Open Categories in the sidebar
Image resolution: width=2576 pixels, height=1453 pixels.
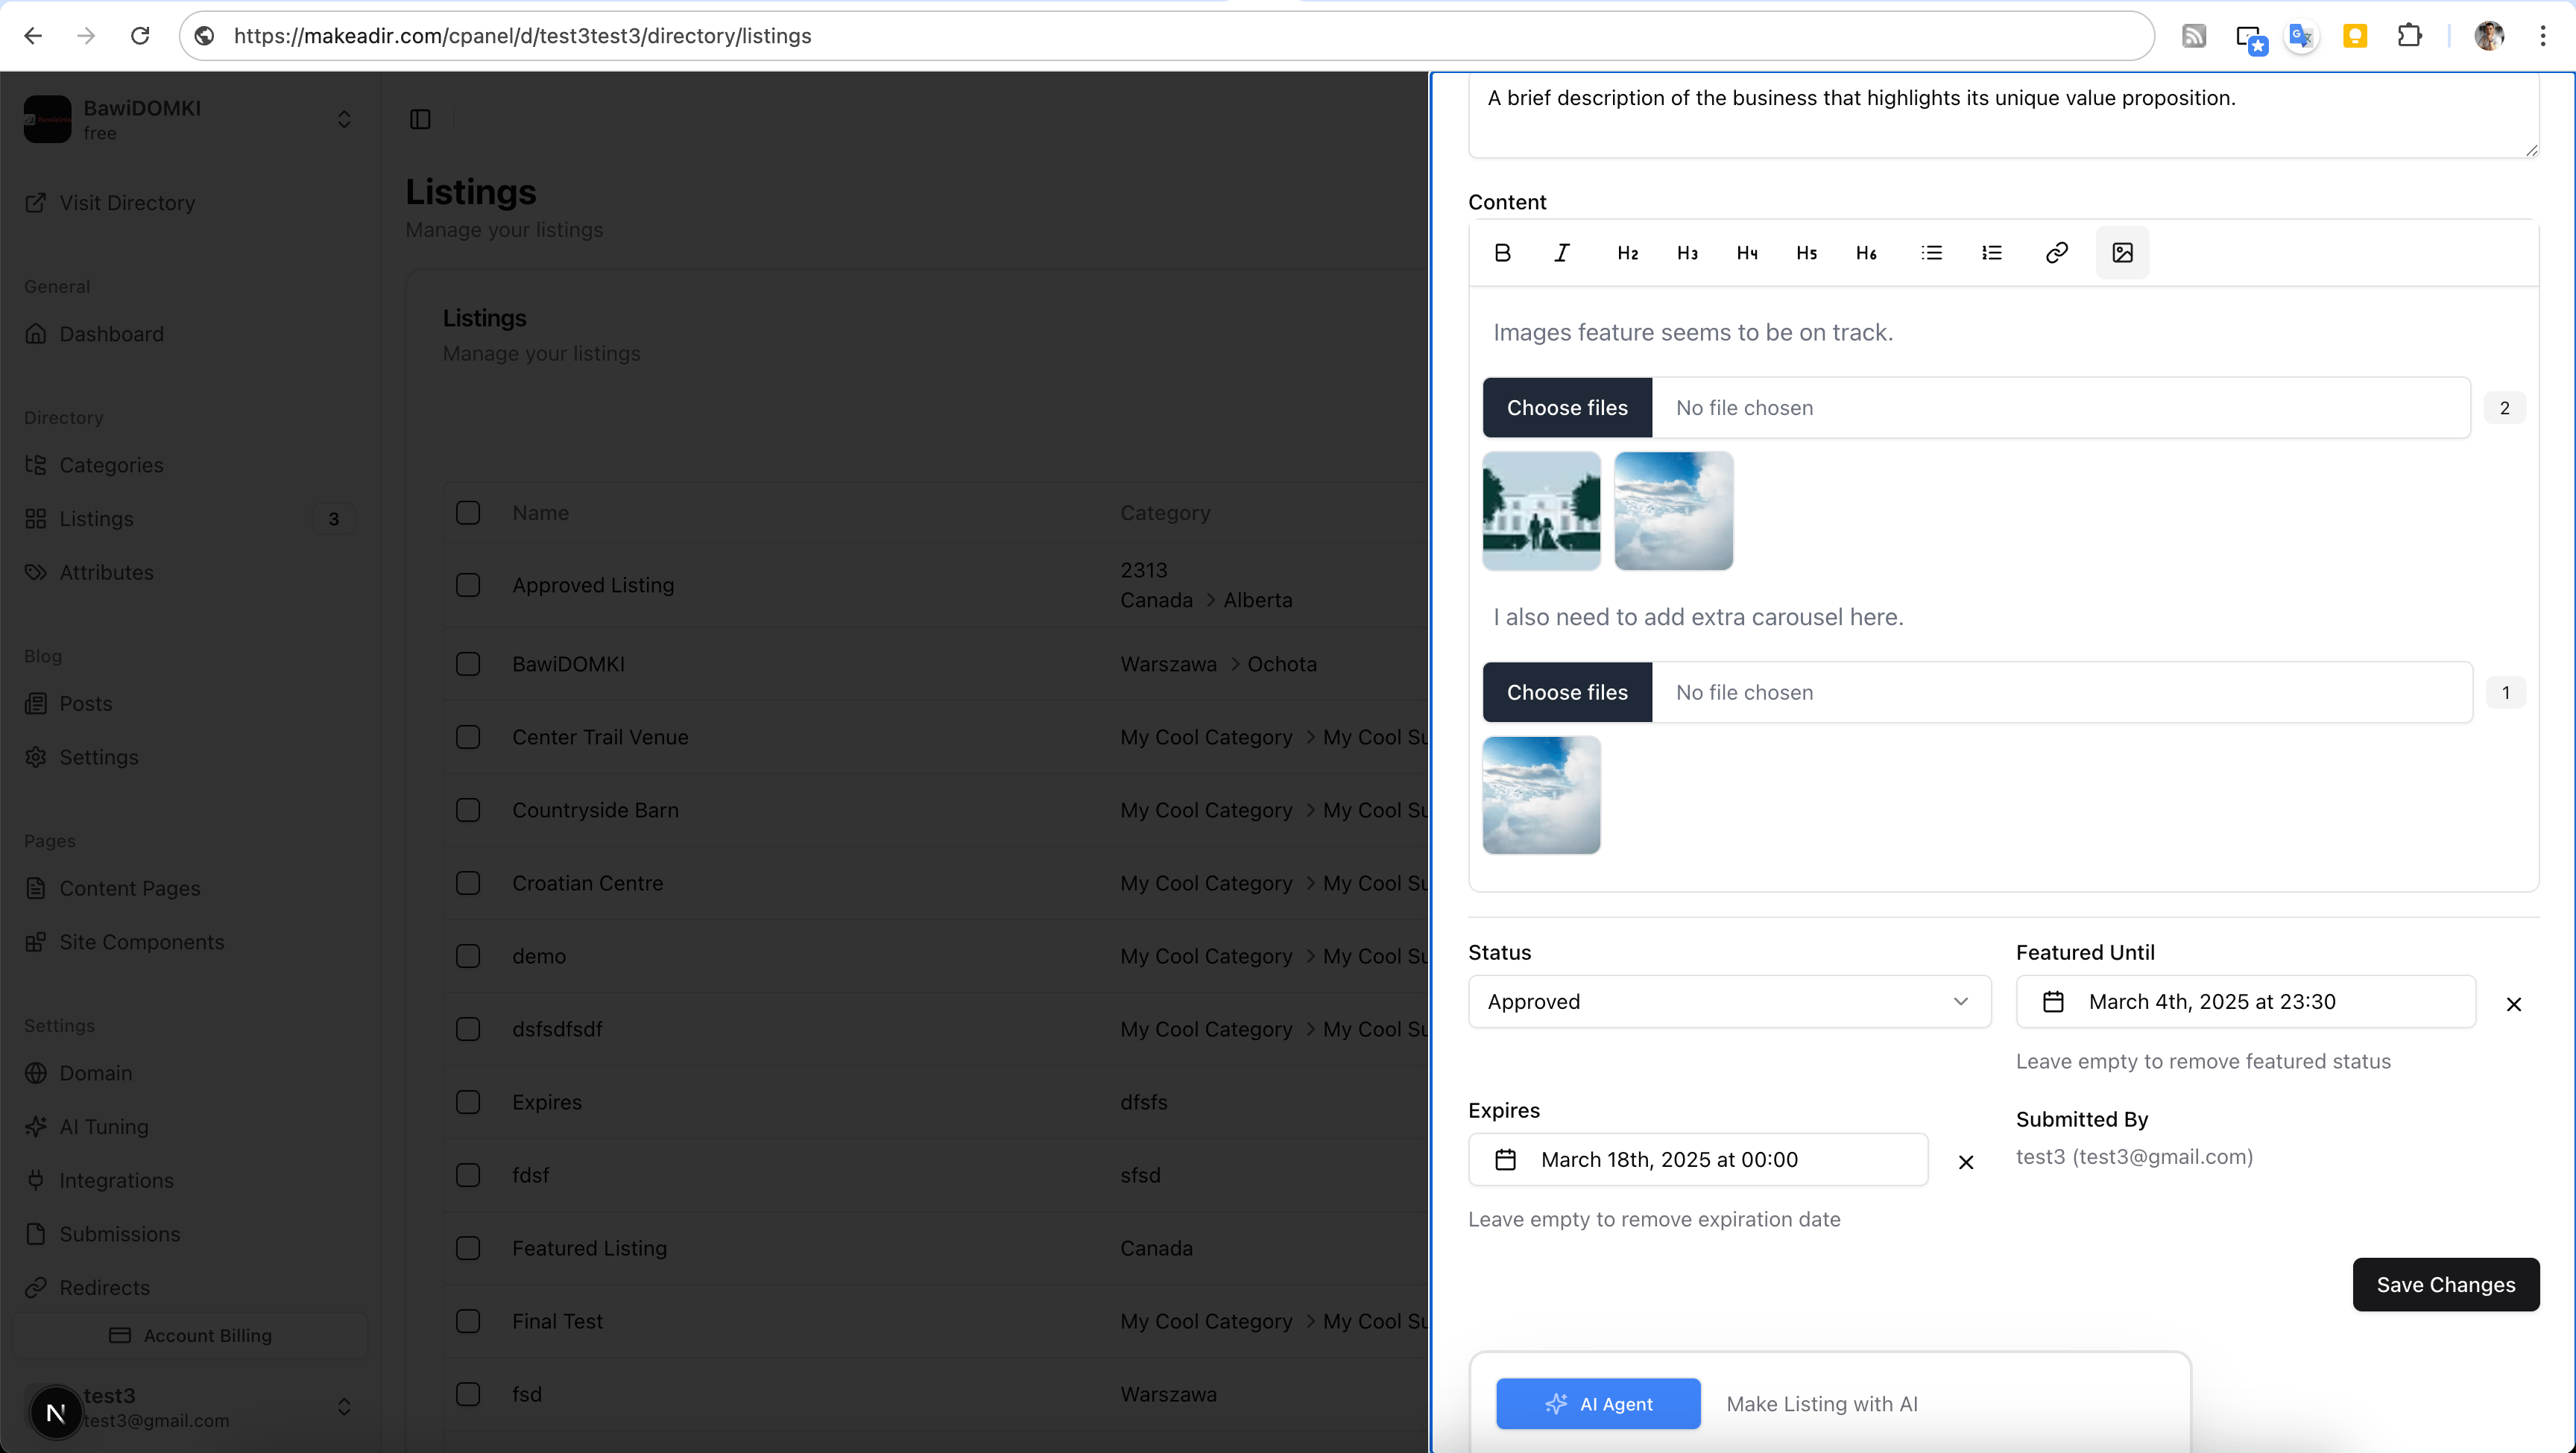click(111, 465)
